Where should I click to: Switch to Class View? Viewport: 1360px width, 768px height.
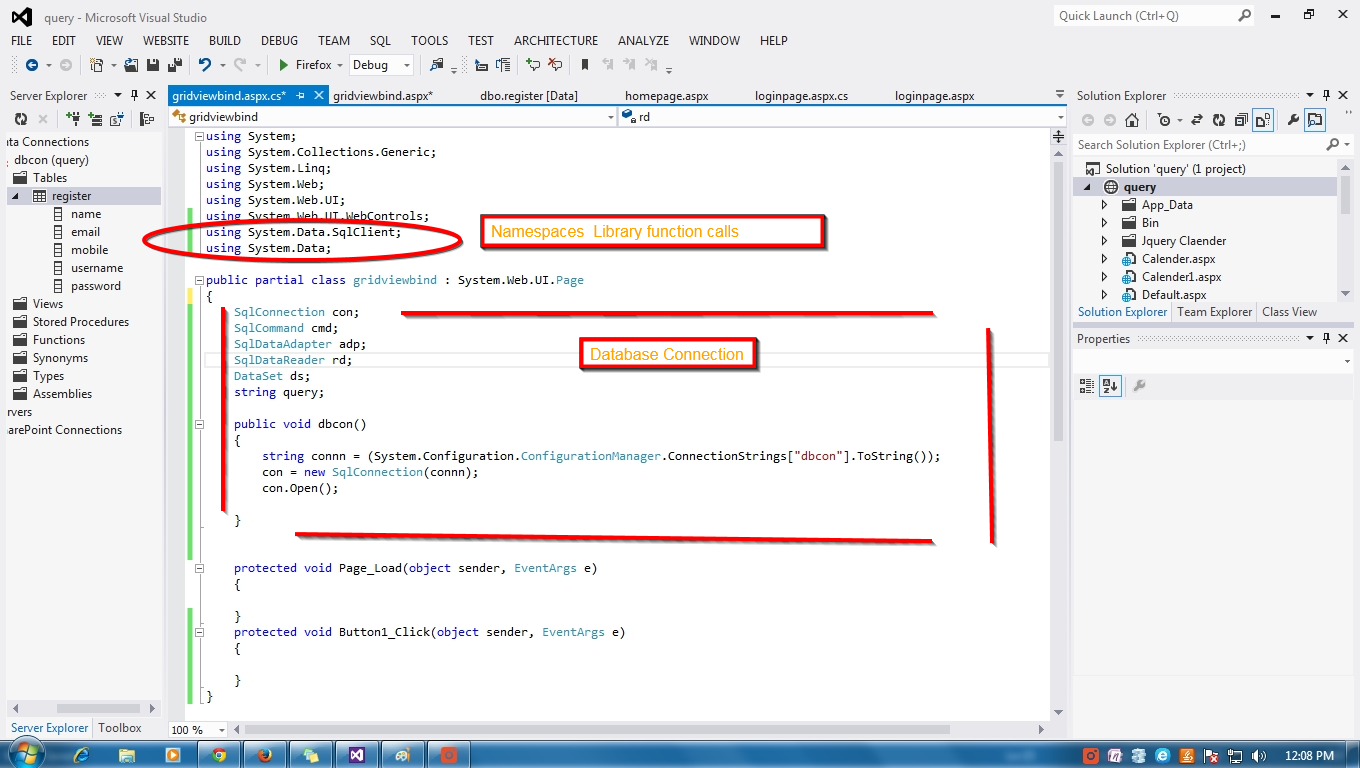click(1289, 311)
